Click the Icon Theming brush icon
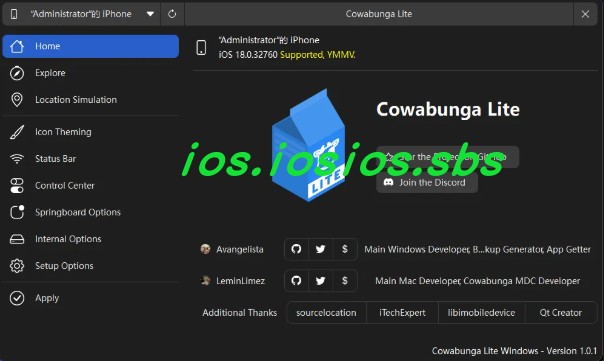This screenshot has width=605, height=361. [x=17, y=132]
